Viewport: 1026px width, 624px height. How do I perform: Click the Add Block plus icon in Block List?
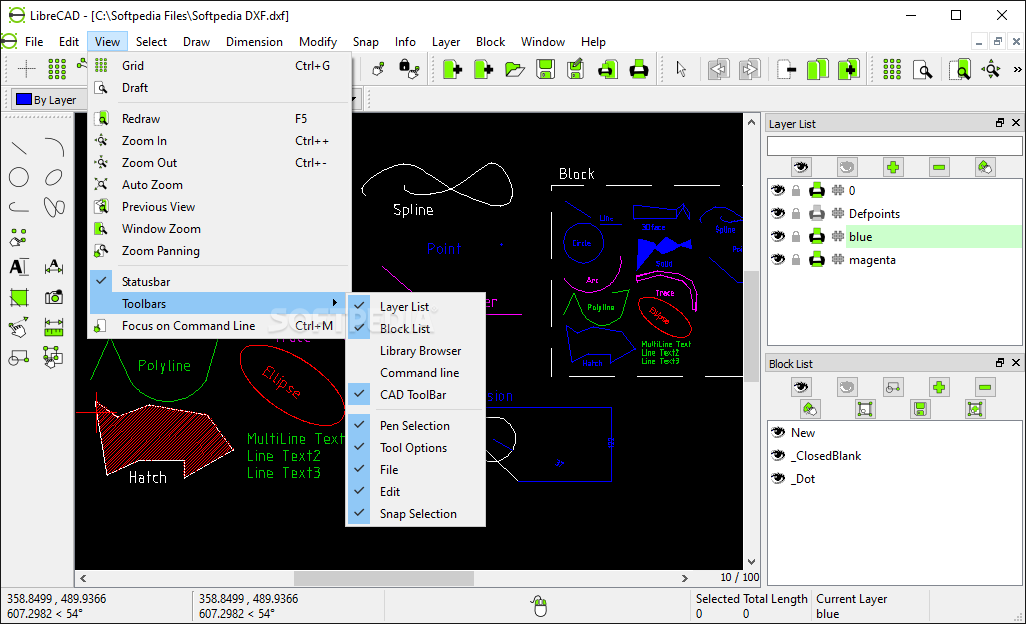(x=939, y=387)
